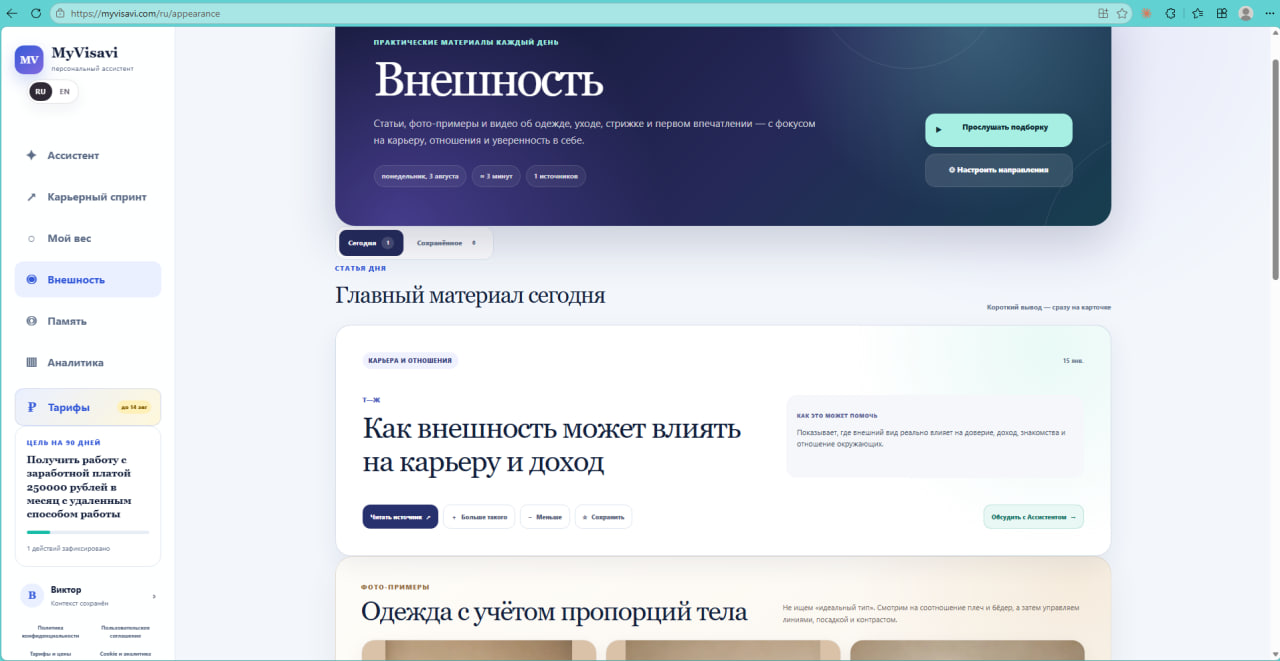The height and width of the screenshot is (661, 1280).
Task: Open the browser profile avatar
Action: pos(1246,14)
